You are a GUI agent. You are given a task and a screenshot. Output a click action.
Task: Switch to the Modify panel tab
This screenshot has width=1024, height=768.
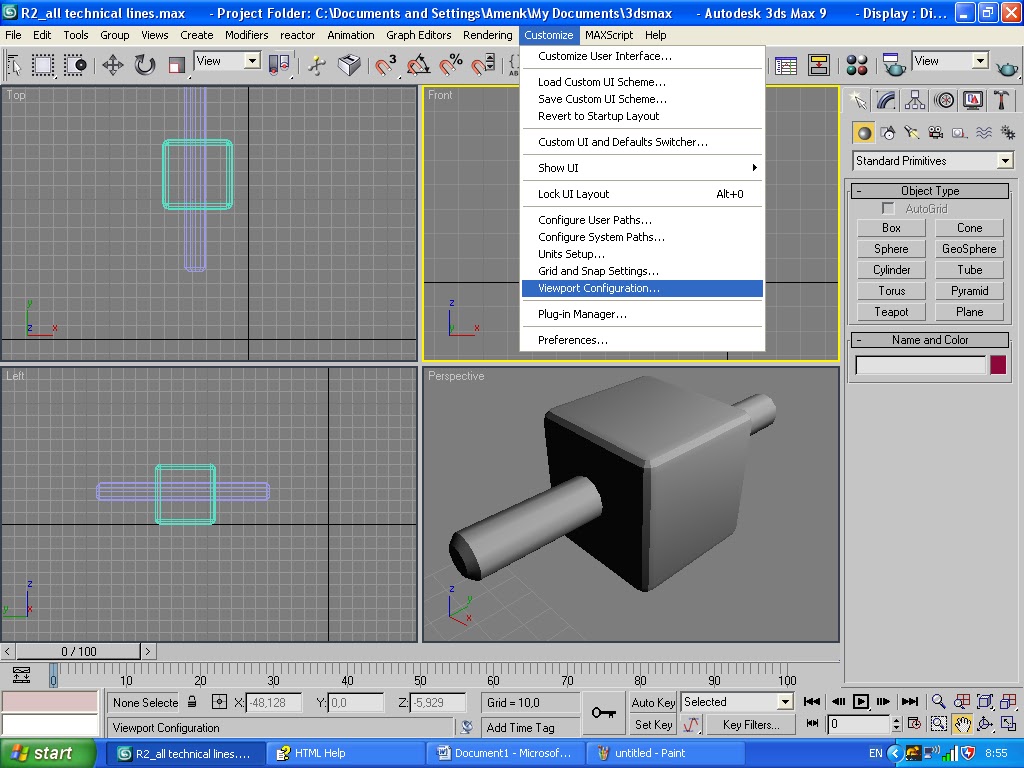886,101
